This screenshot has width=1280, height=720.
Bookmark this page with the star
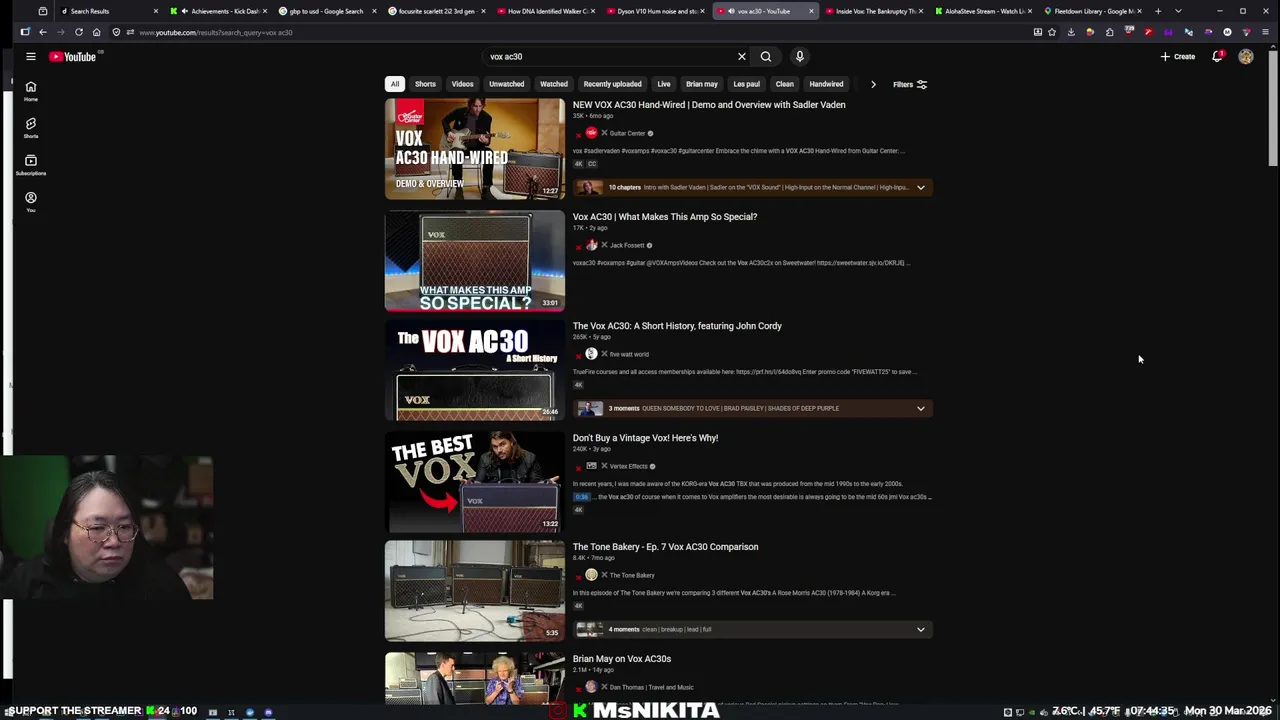point(1052,32)
